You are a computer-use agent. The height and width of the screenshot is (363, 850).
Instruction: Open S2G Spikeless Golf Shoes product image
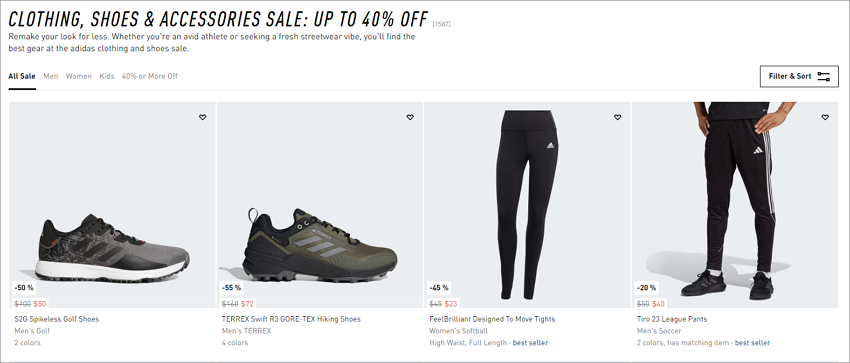pyautogui.click(x=112, y=205)
